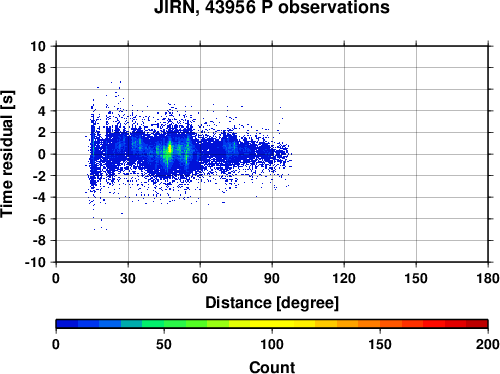Viewport: 500px width, 374px height.
Task: Click the yellow density hotspot in the scatter
Action: 169,148
